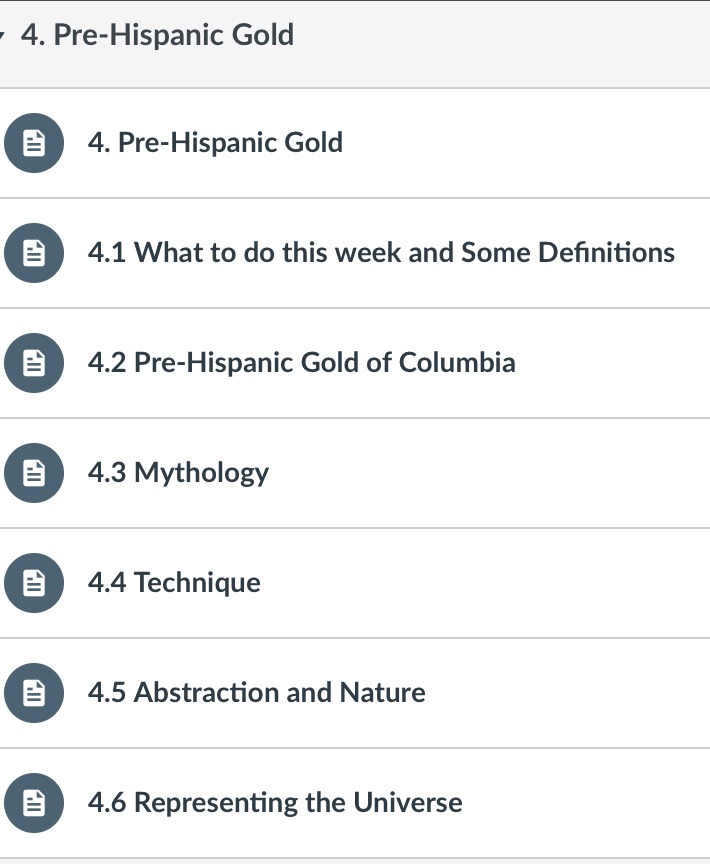Click page icon next to 4.2 Gold of Columbia
This screenshot has width=710, height=864.
33,363
